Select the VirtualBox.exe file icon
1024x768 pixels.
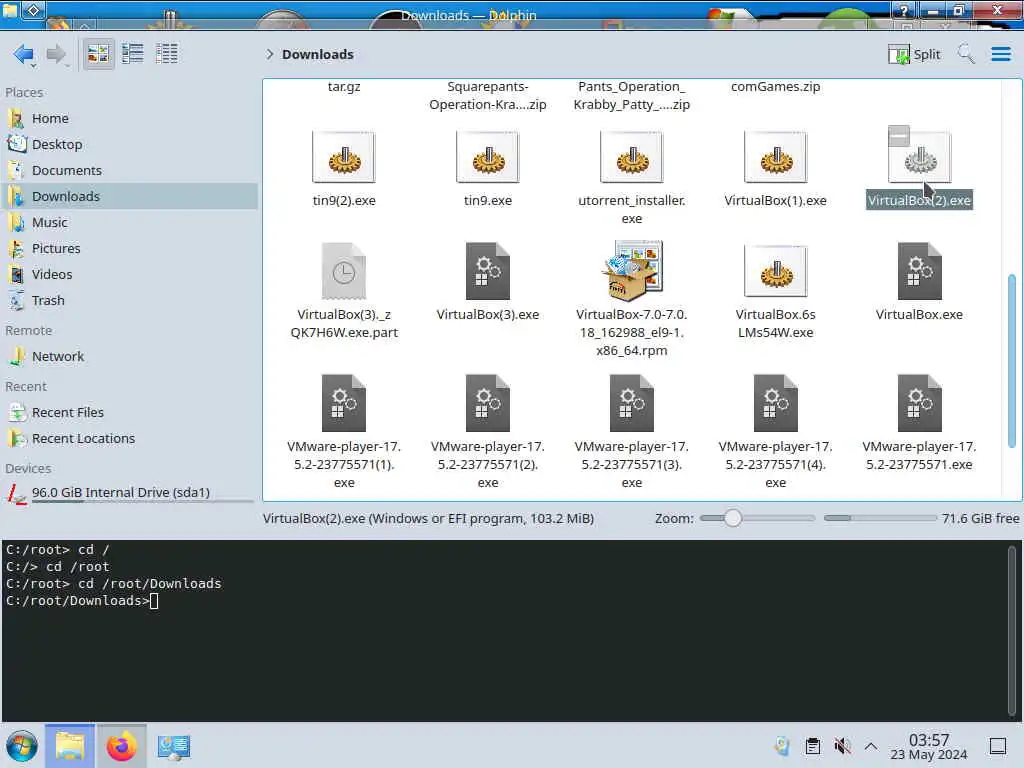[920, 271]
